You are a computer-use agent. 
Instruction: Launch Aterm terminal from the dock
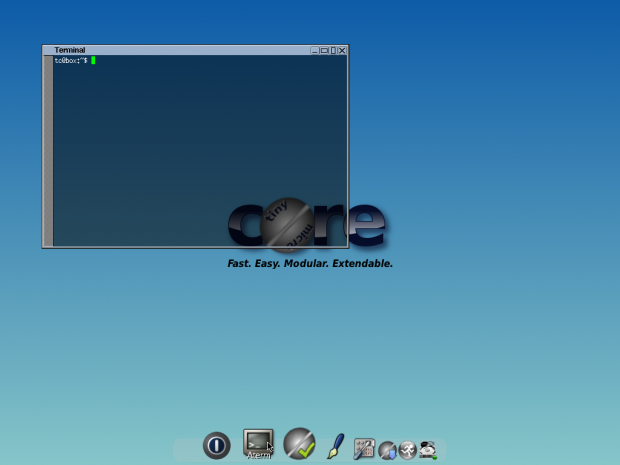click(x=258, y=442)
